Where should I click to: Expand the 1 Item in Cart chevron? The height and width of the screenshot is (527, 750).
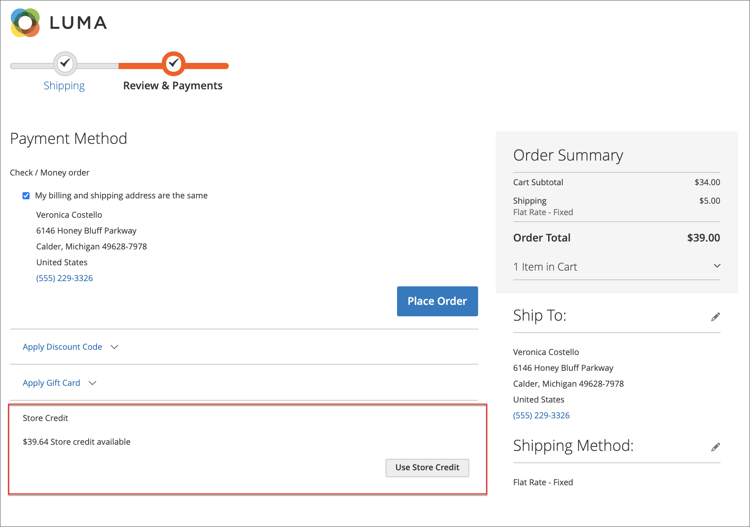(716, 267)
